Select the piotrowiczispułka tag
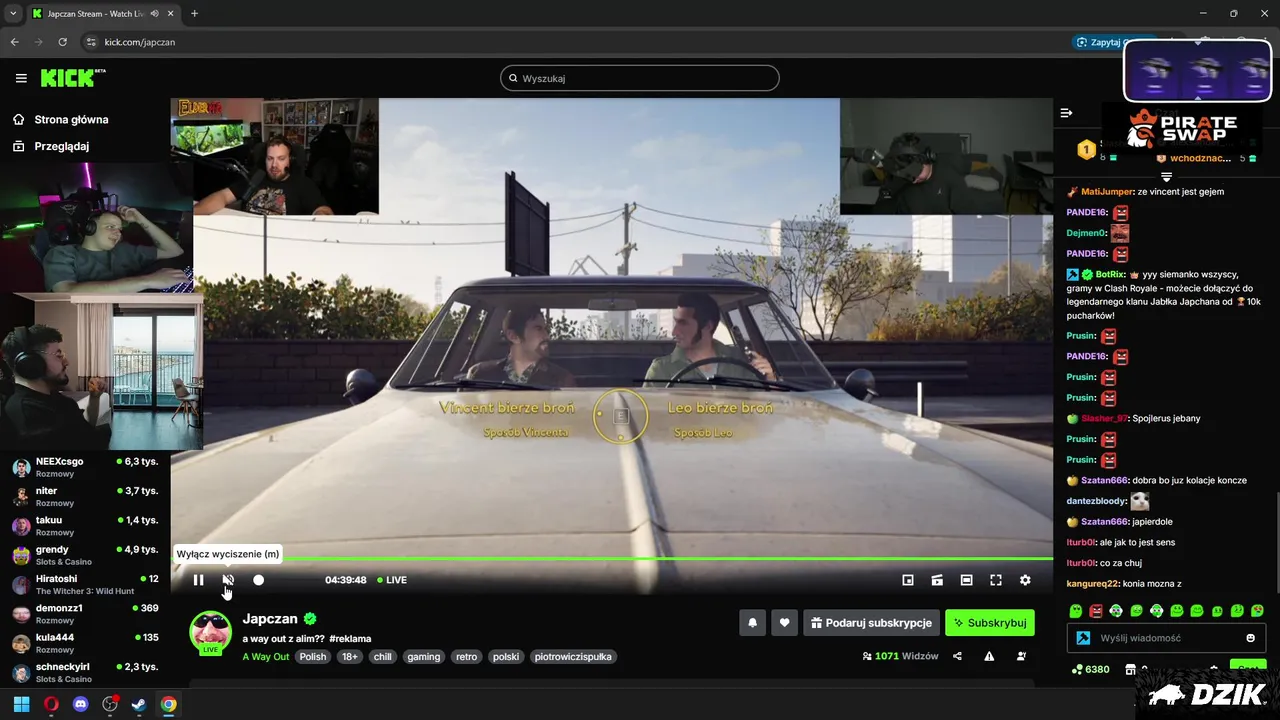 tap(573, 657)
